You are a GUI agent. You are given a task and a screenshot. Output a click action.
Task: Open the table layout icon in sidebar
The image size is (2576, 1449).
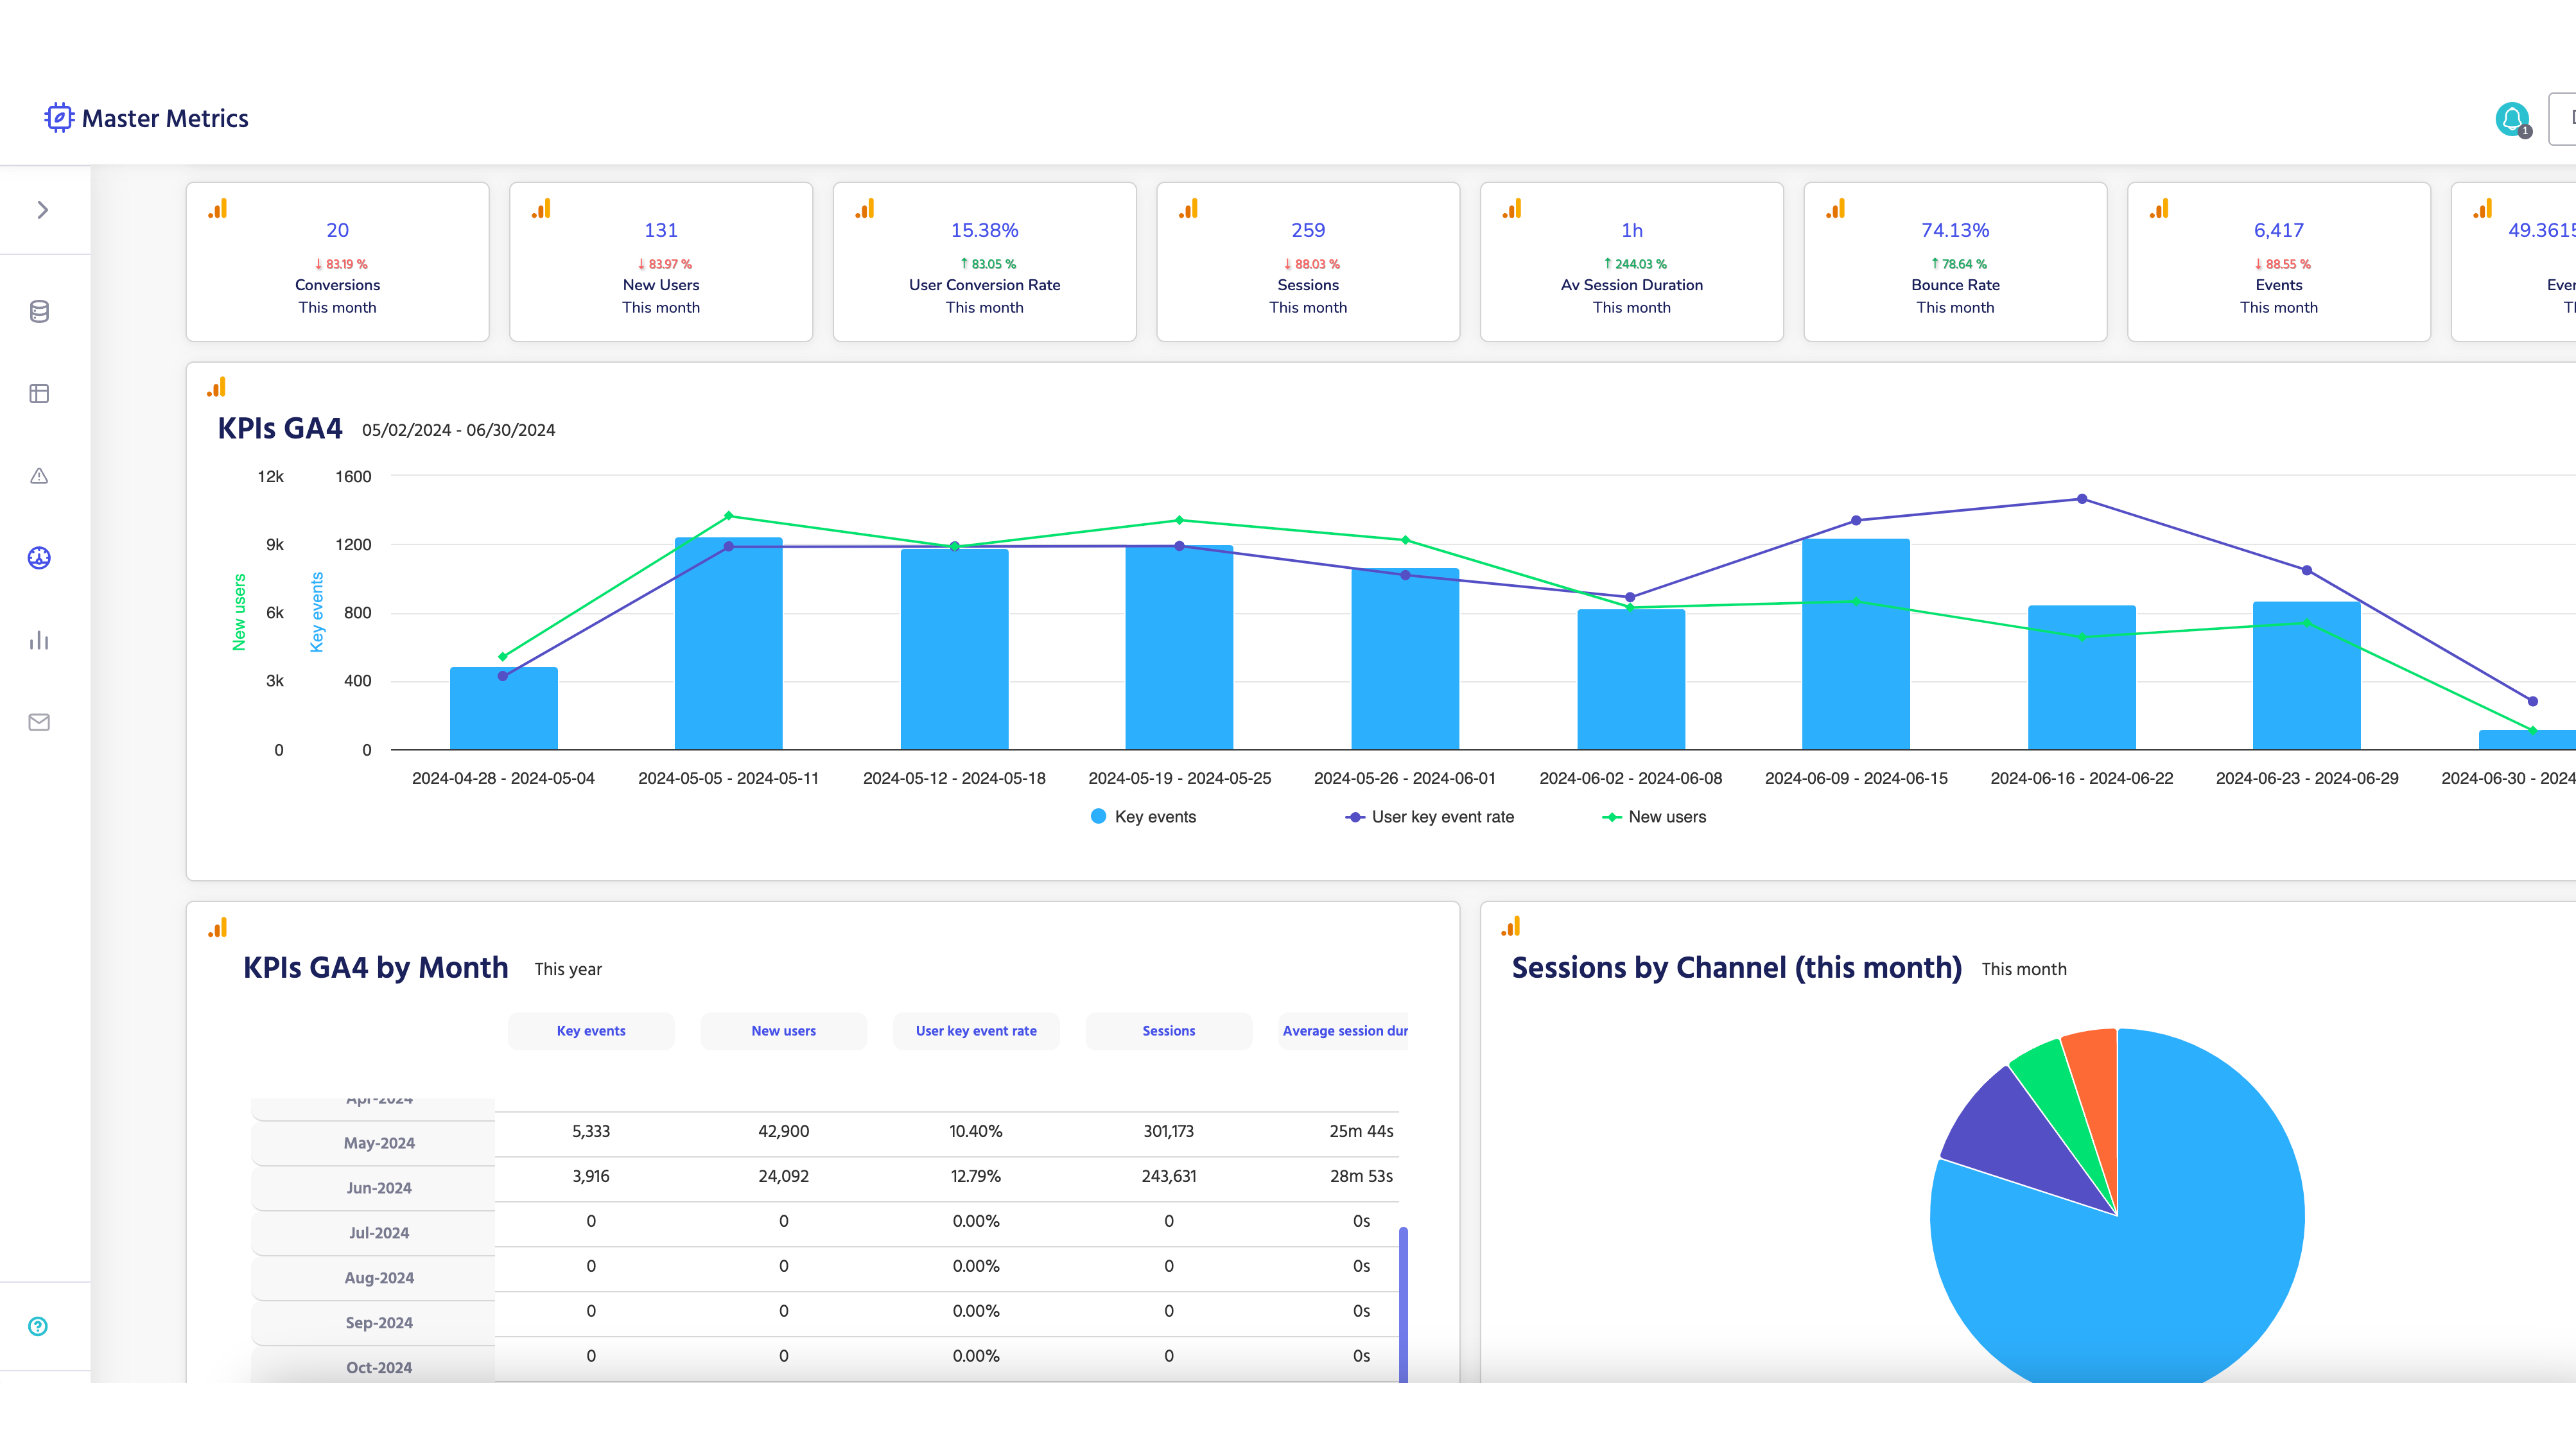[x=39, y=394]
